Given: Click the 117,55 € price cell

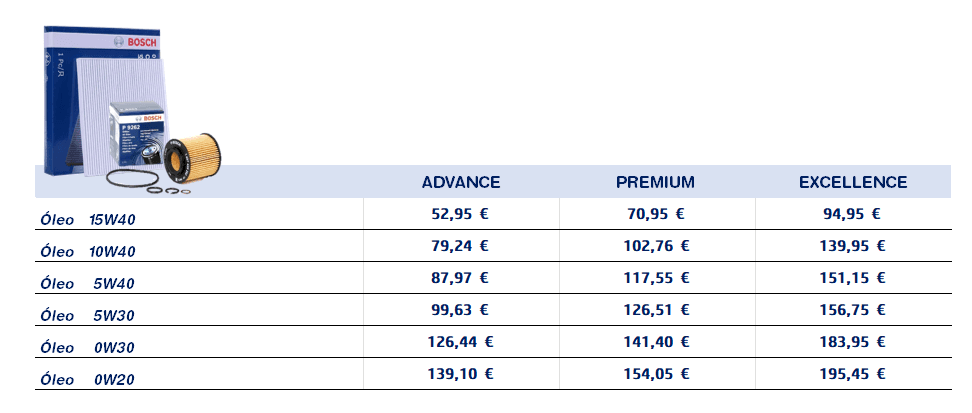Looking at the screenshot, I should (655, 277).
